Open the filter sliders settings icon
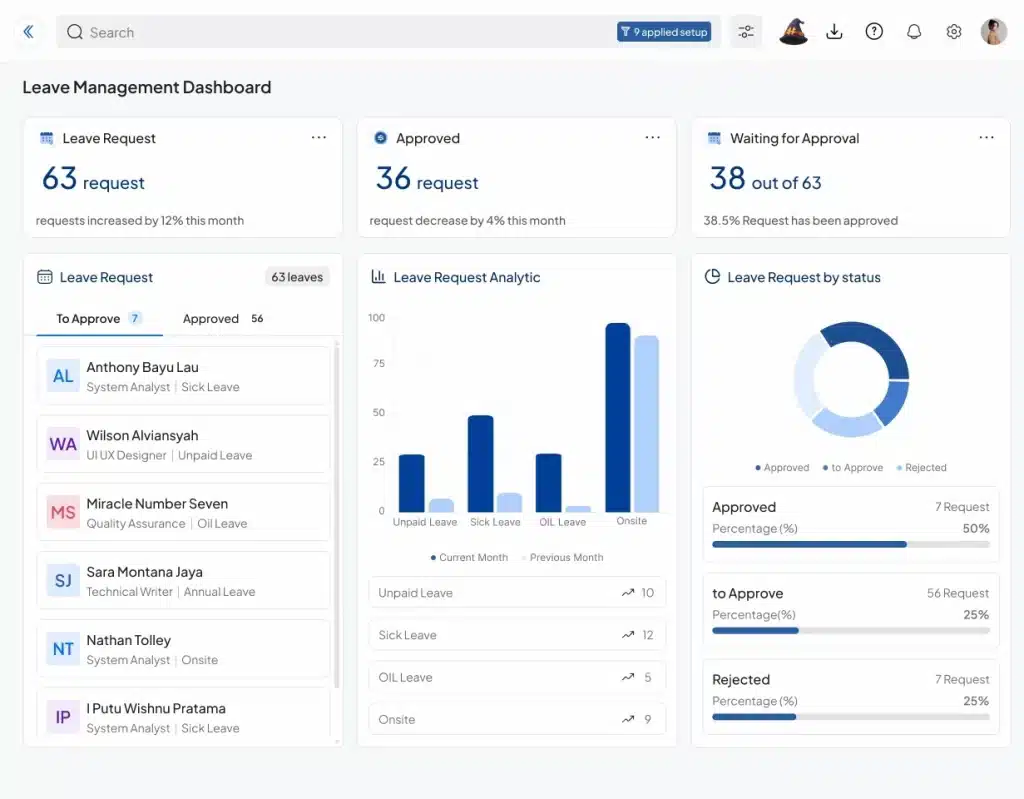The height and width of the screenshot is (799, 1024). [x=746, y=32]
